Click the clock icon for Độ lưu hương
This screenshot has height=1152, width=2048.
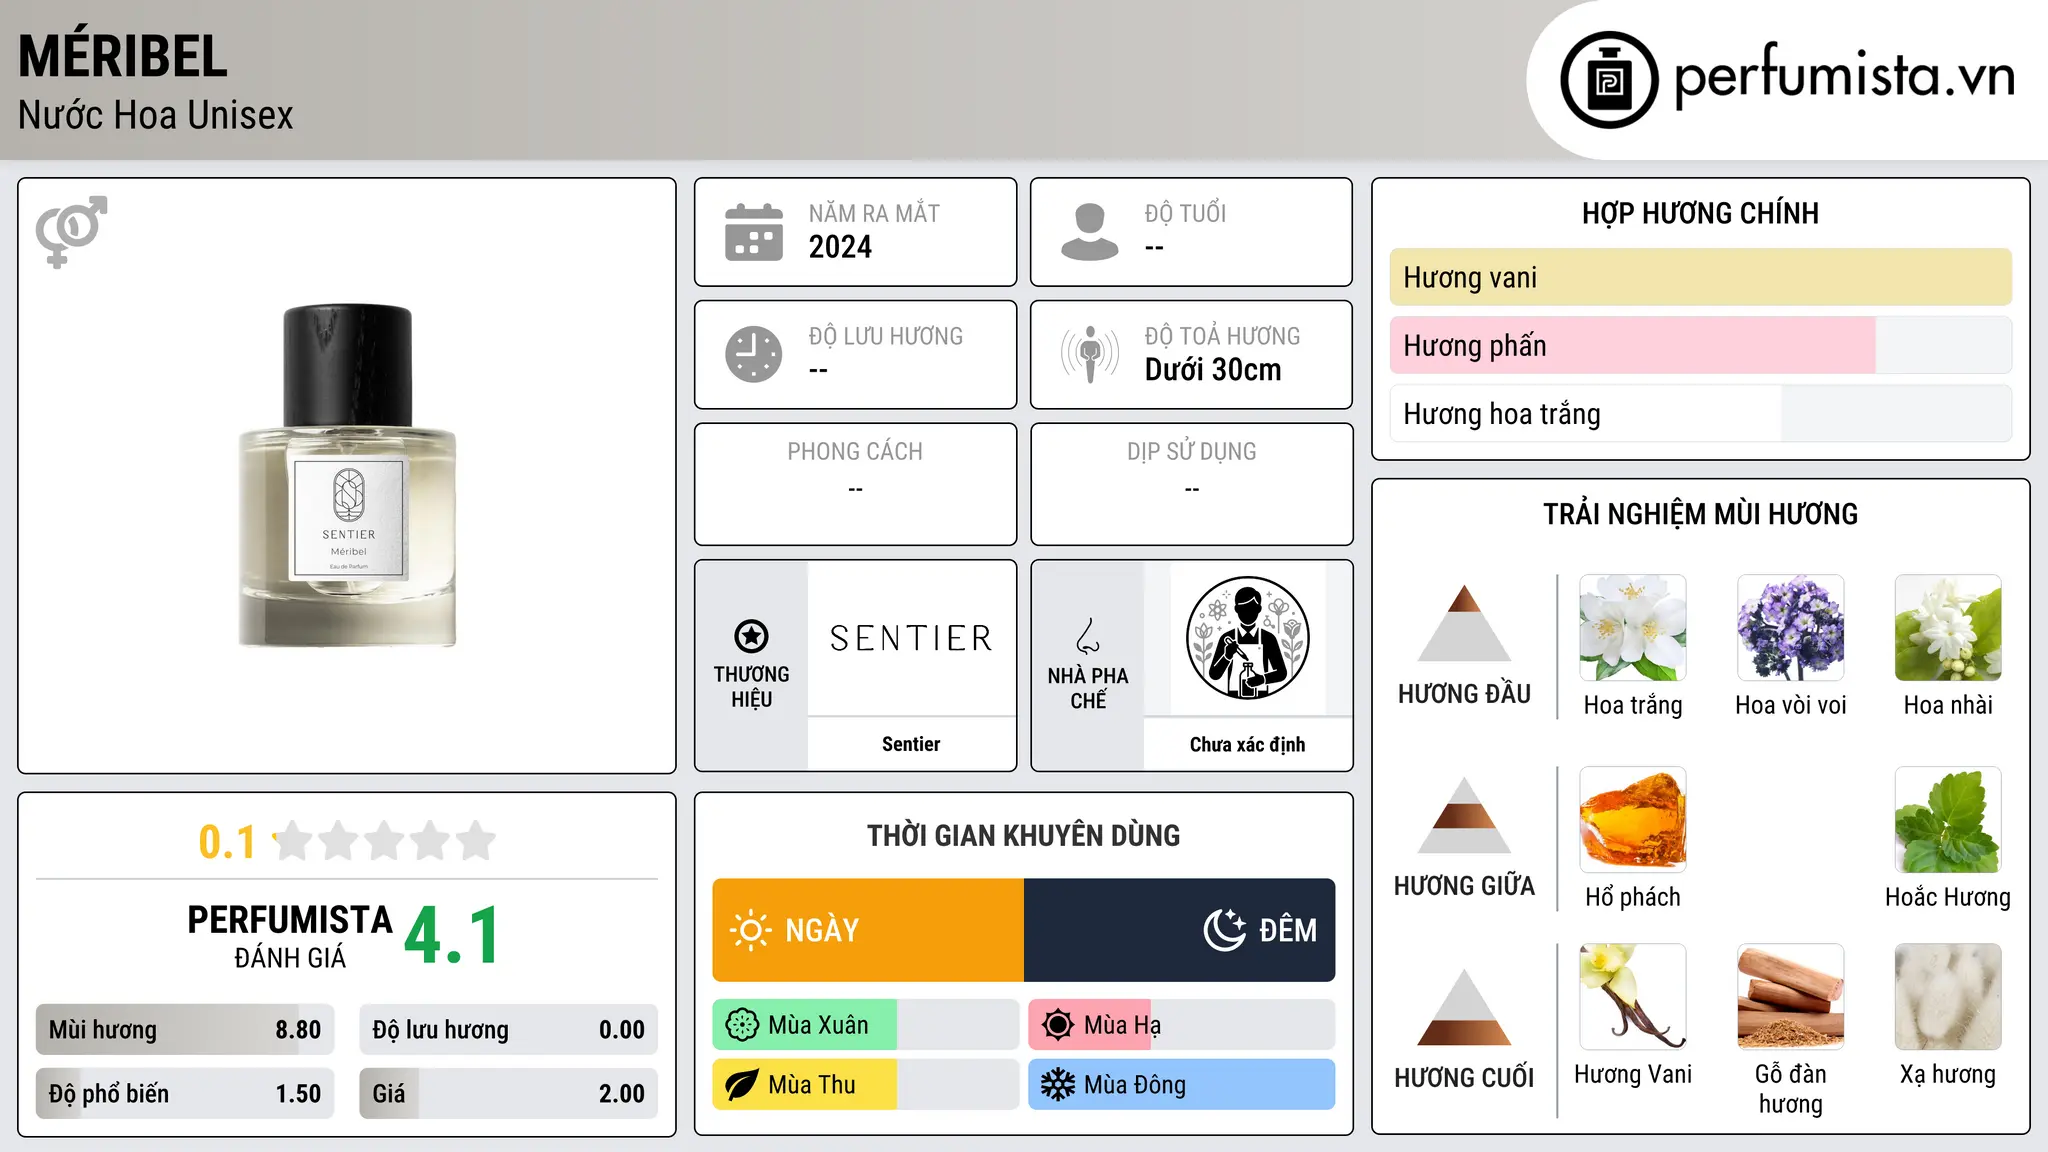754,354
